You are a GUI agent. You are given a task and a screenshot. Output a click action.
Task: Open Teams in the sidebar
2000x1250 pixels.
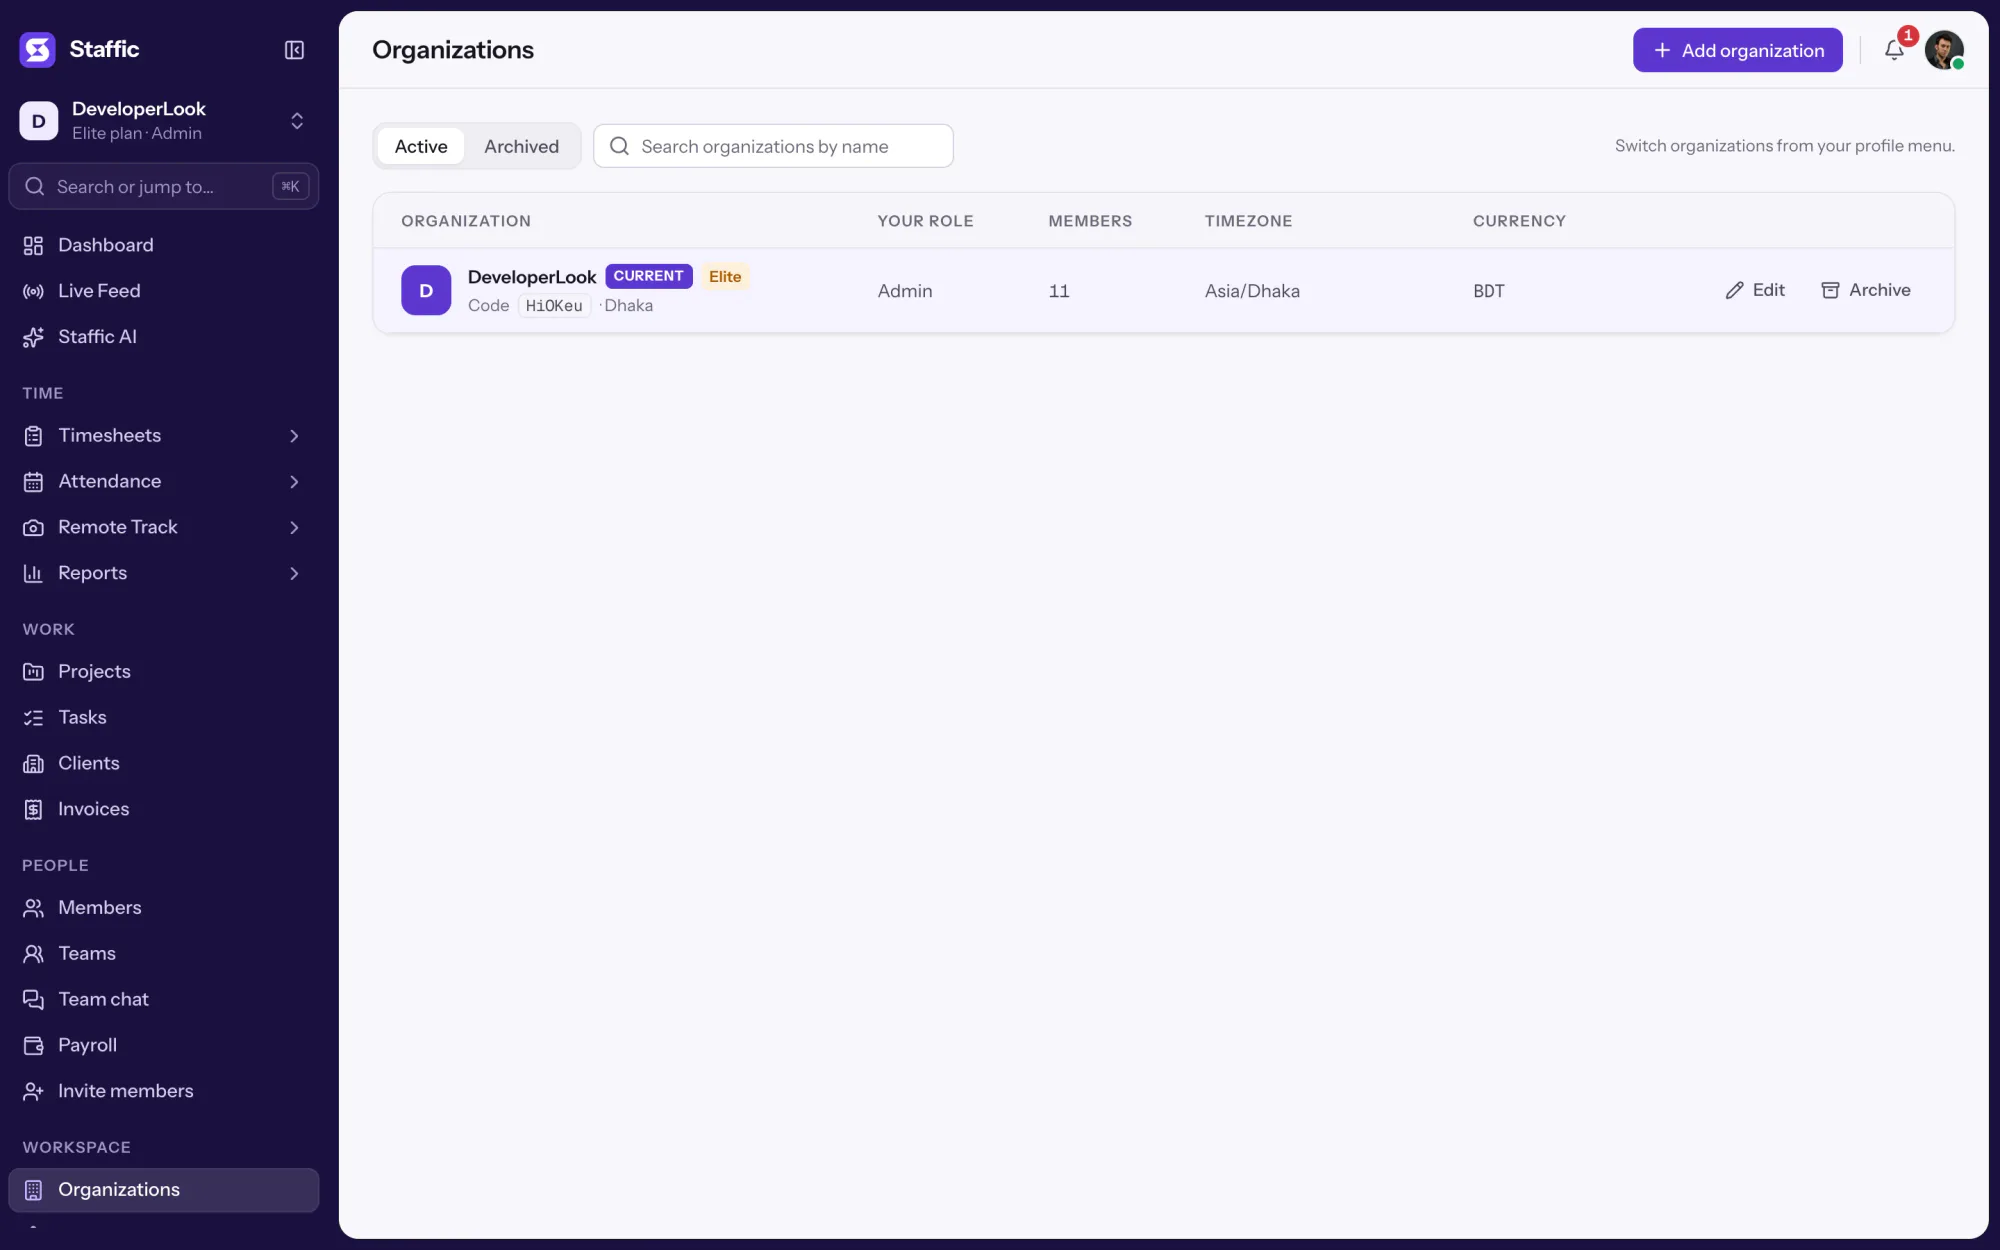[x=163, y=954]
